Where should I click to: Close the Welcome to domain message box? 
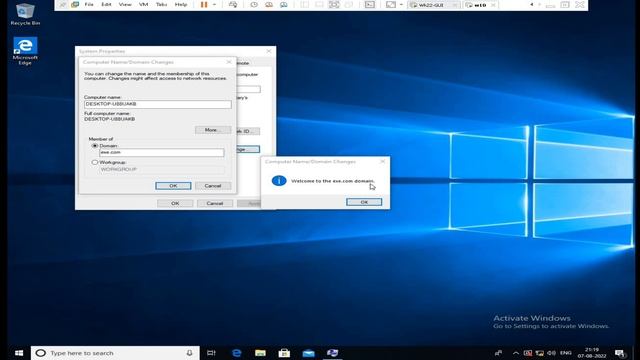[382, 162]
